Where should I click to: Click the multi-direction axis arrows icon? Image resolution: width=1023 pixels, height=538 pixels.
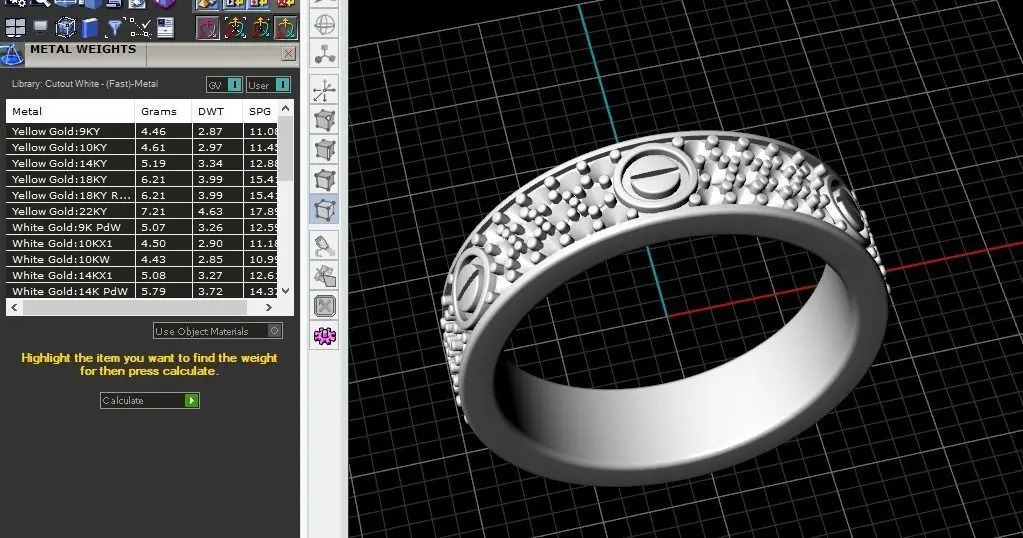[324, 91]
